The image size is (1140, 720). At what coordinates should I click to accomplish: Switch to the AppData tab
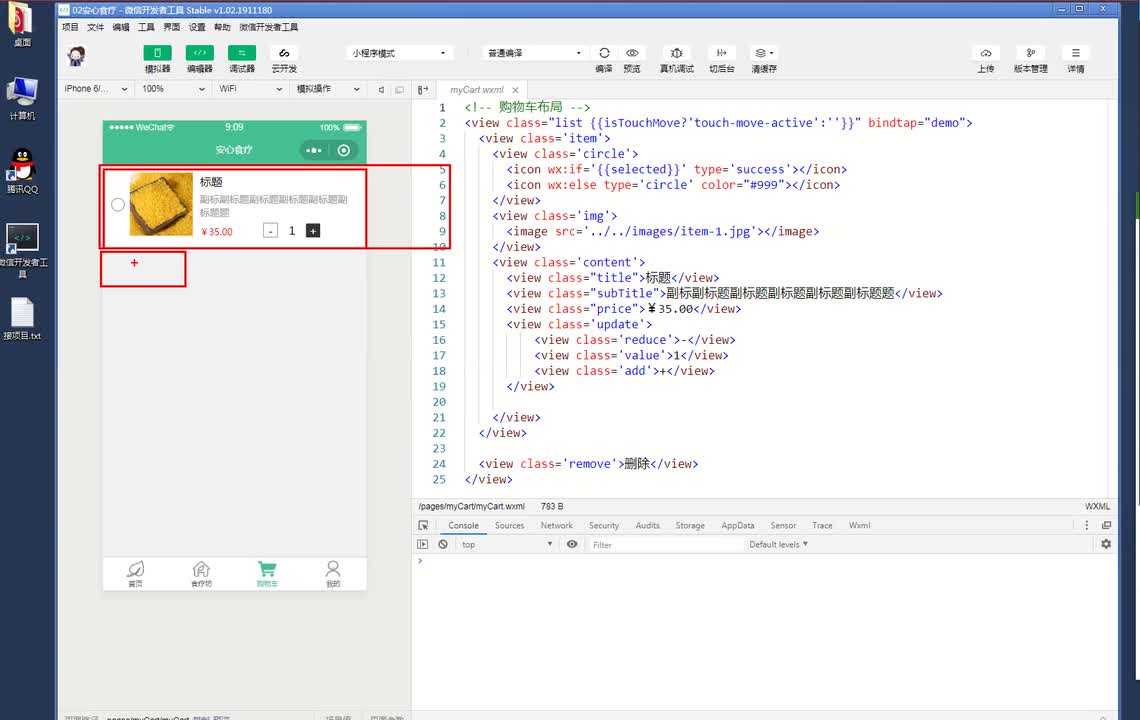tap(737, 525)
